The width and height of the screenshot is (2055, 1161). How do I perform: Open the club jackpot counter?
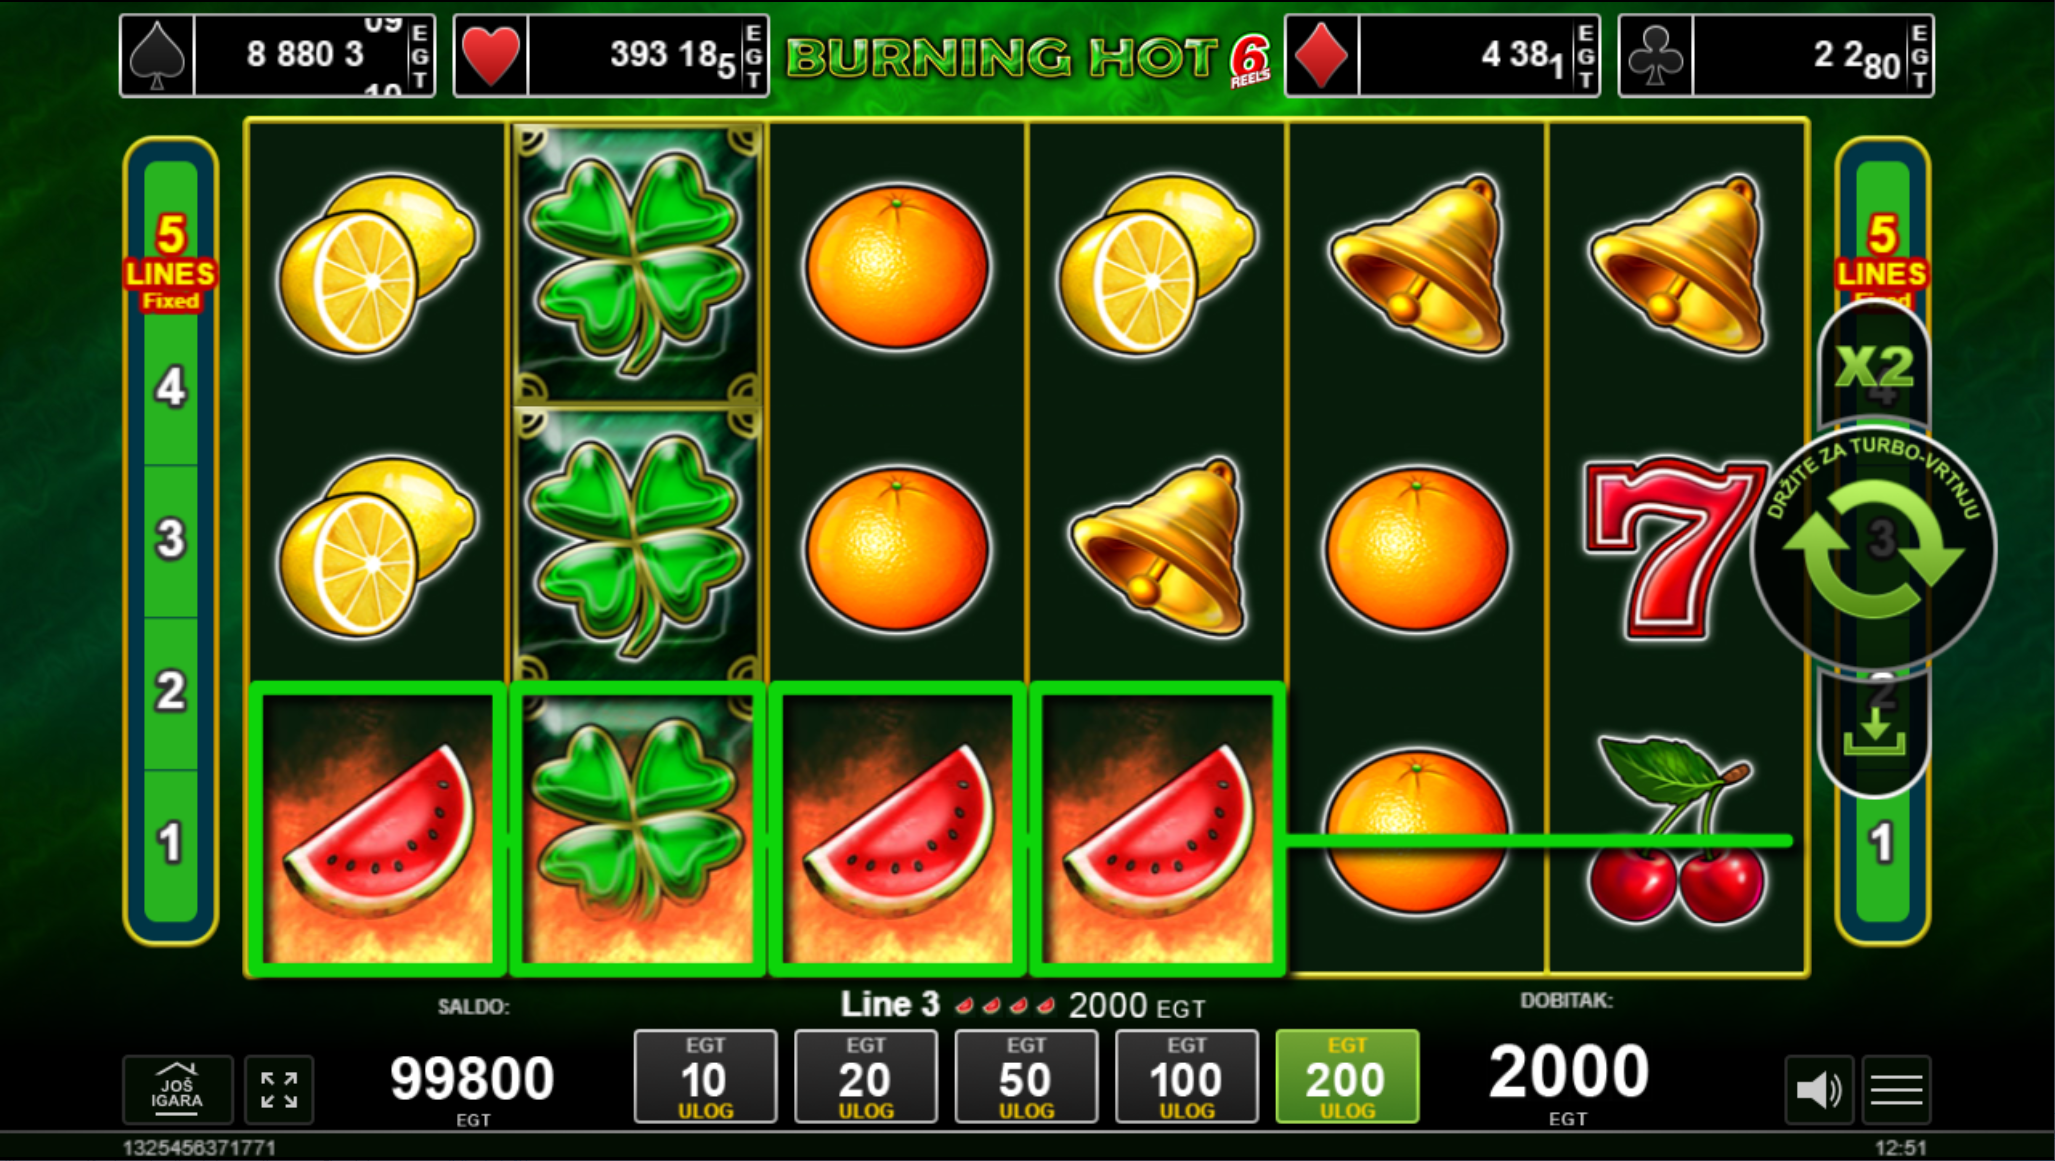coord(1776,56)
